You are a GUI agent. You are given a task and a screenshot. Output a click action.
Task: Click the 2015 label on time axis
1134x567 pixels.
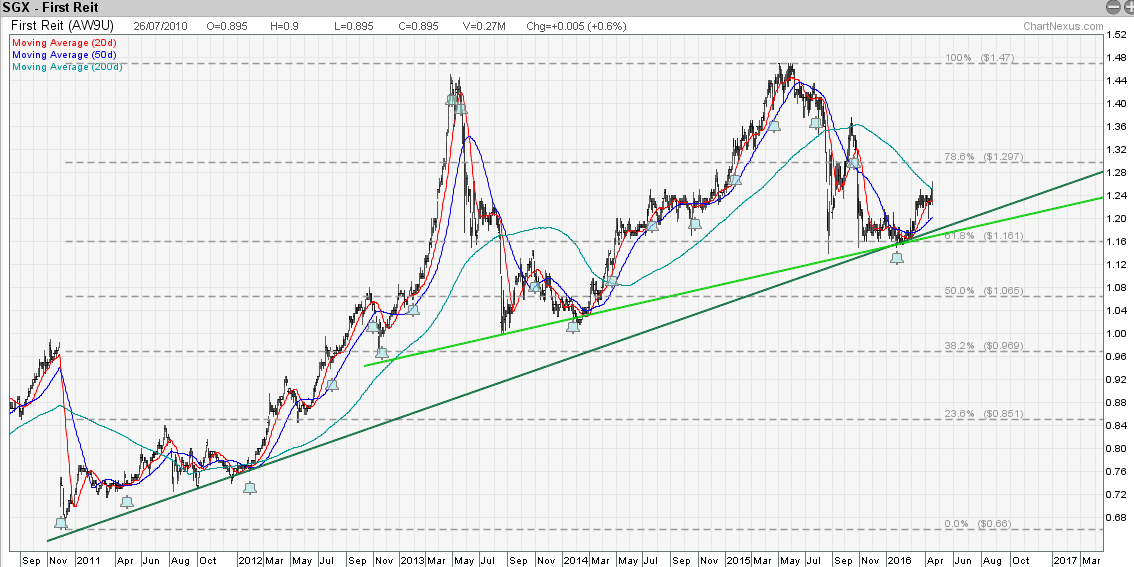pyautogui.click(x=739, y=560)
